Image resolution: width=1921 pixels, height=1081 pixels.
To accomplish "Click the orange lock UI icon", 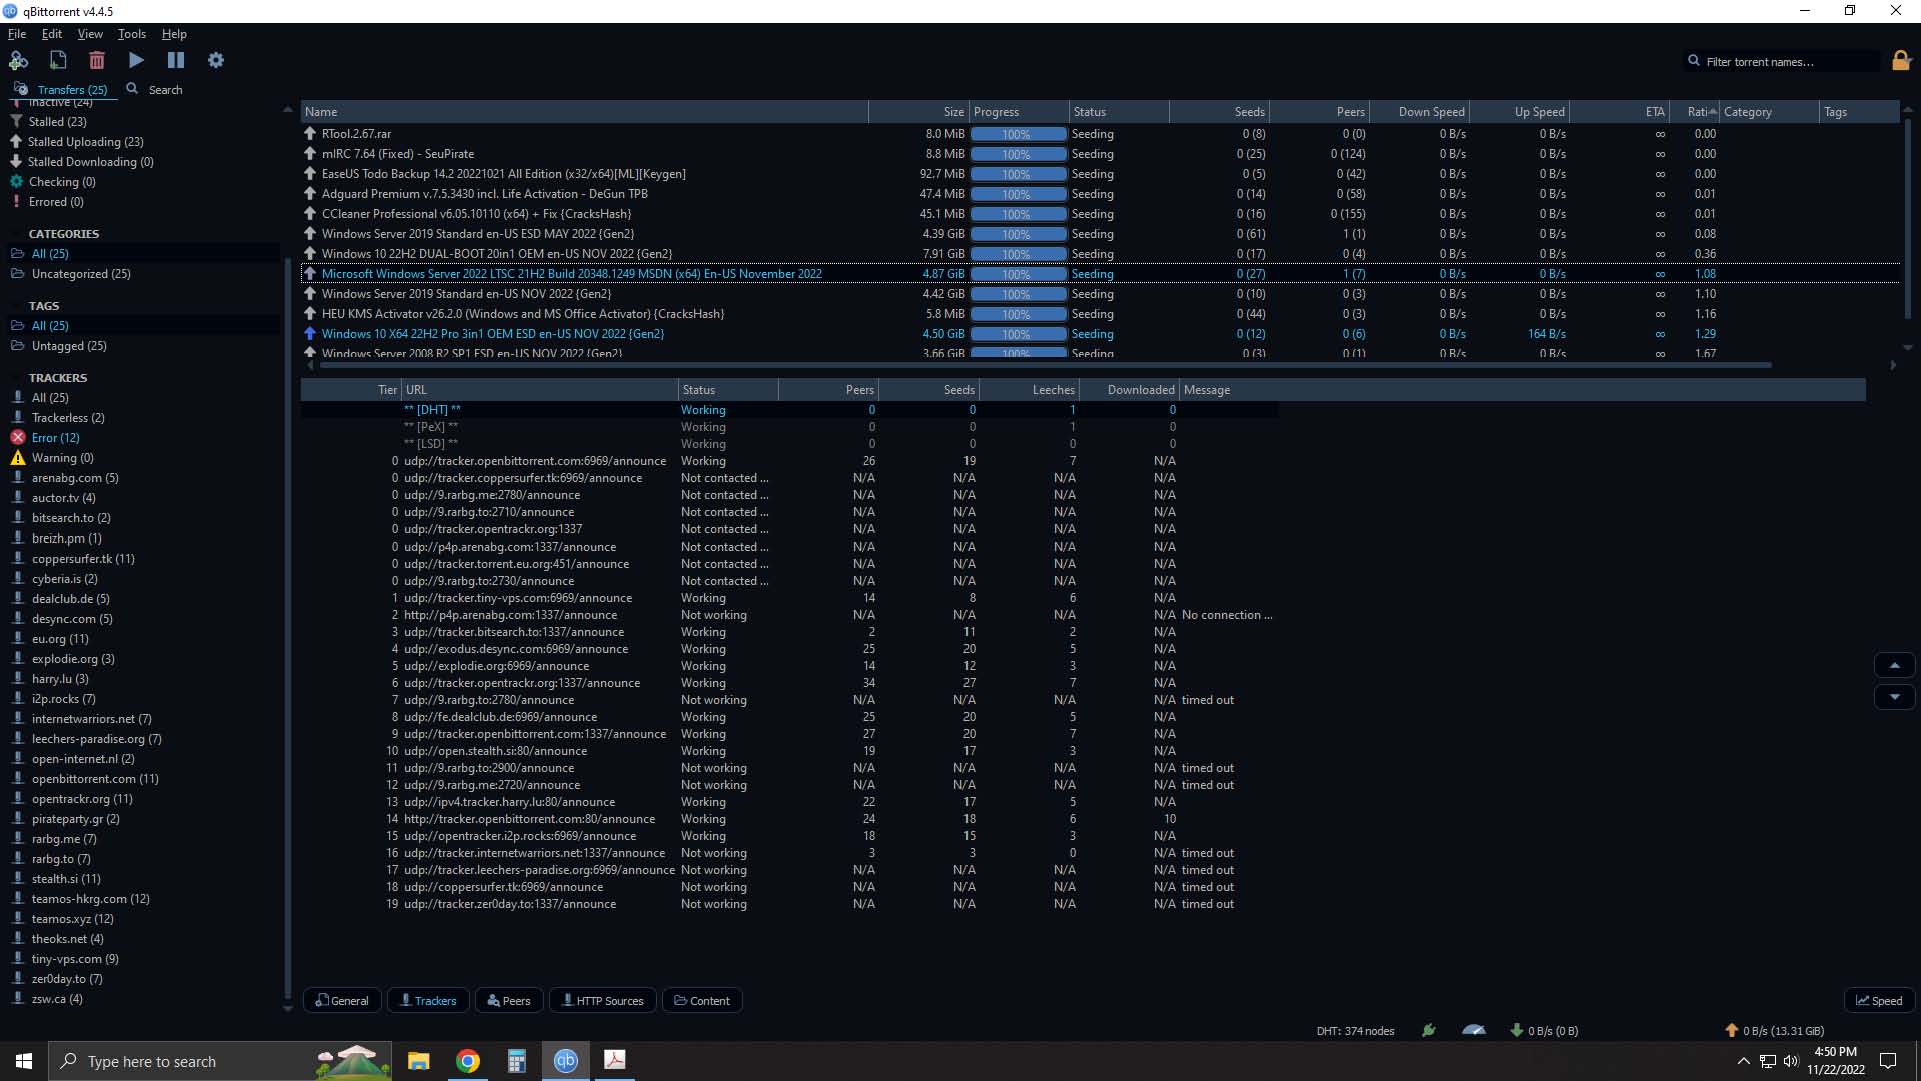I will (x=1901, y=61).
